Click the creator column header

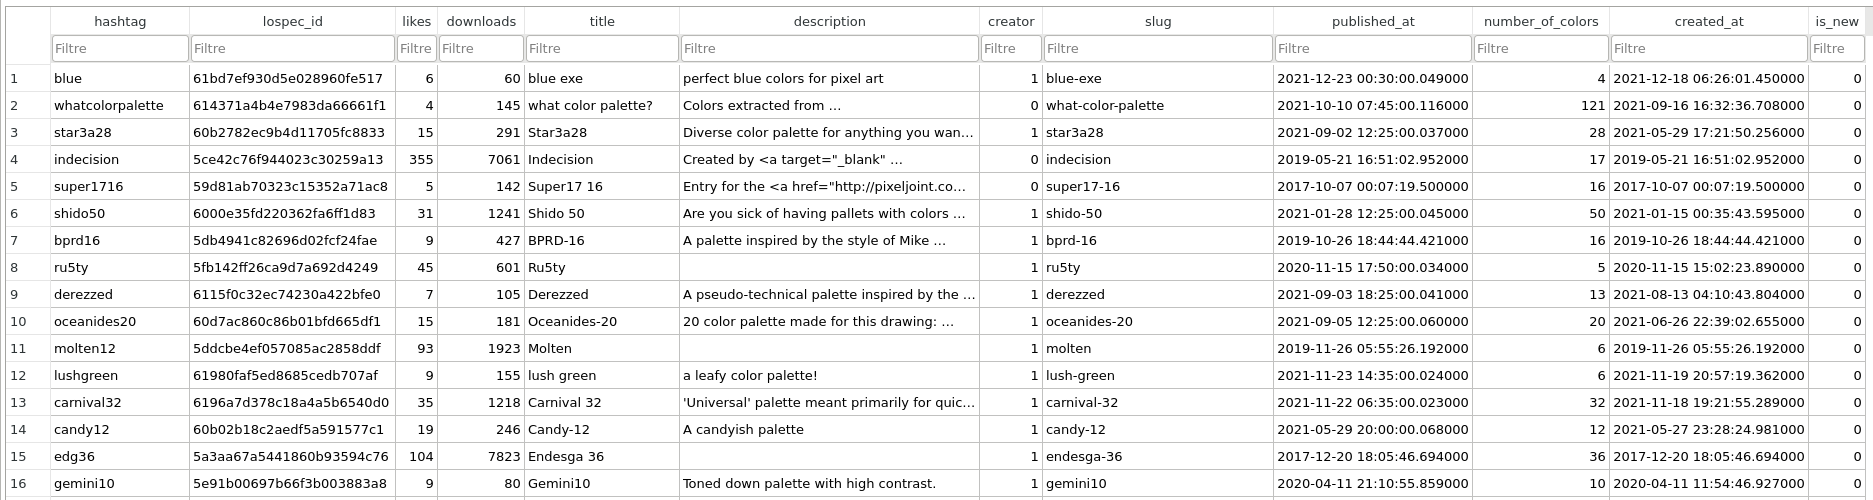1011,21
